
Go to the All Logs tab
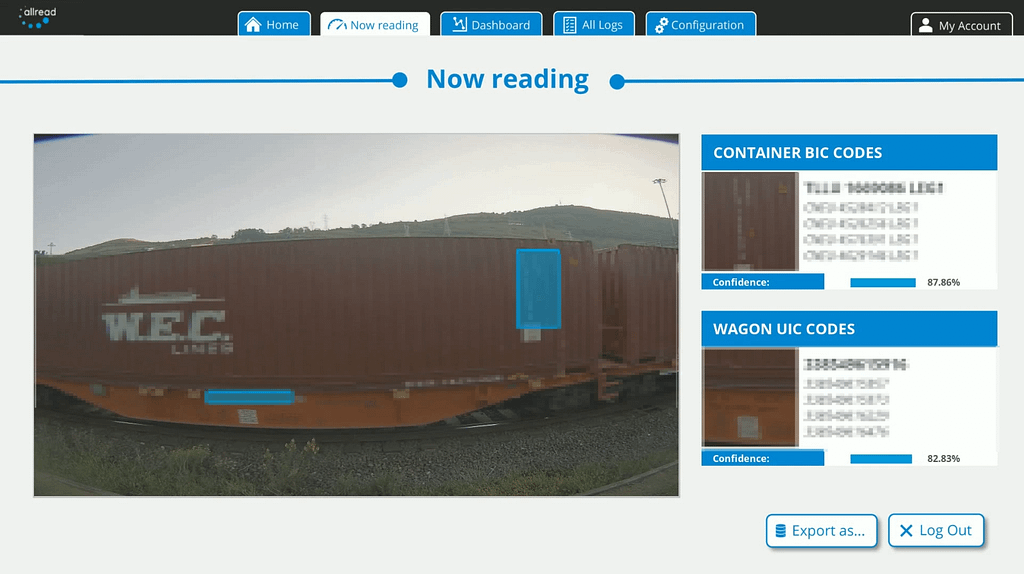594,24
